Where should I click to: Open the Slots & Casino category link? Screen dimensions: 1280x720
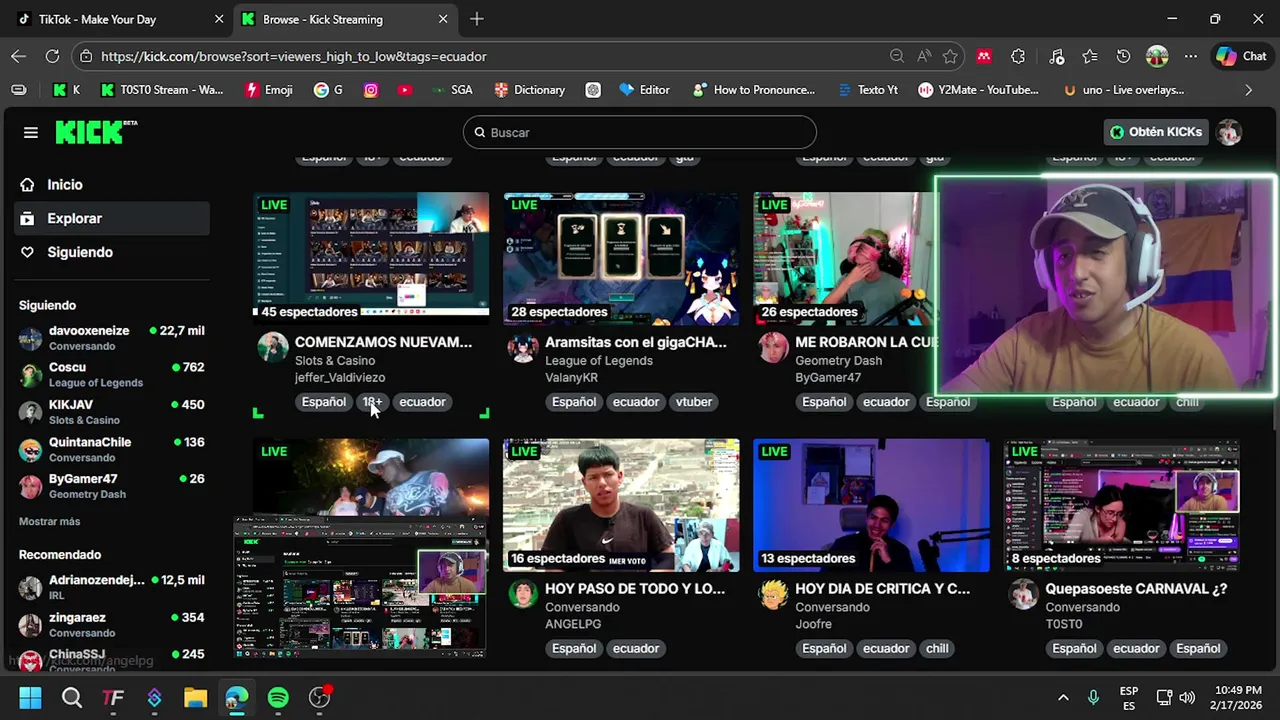334,360
